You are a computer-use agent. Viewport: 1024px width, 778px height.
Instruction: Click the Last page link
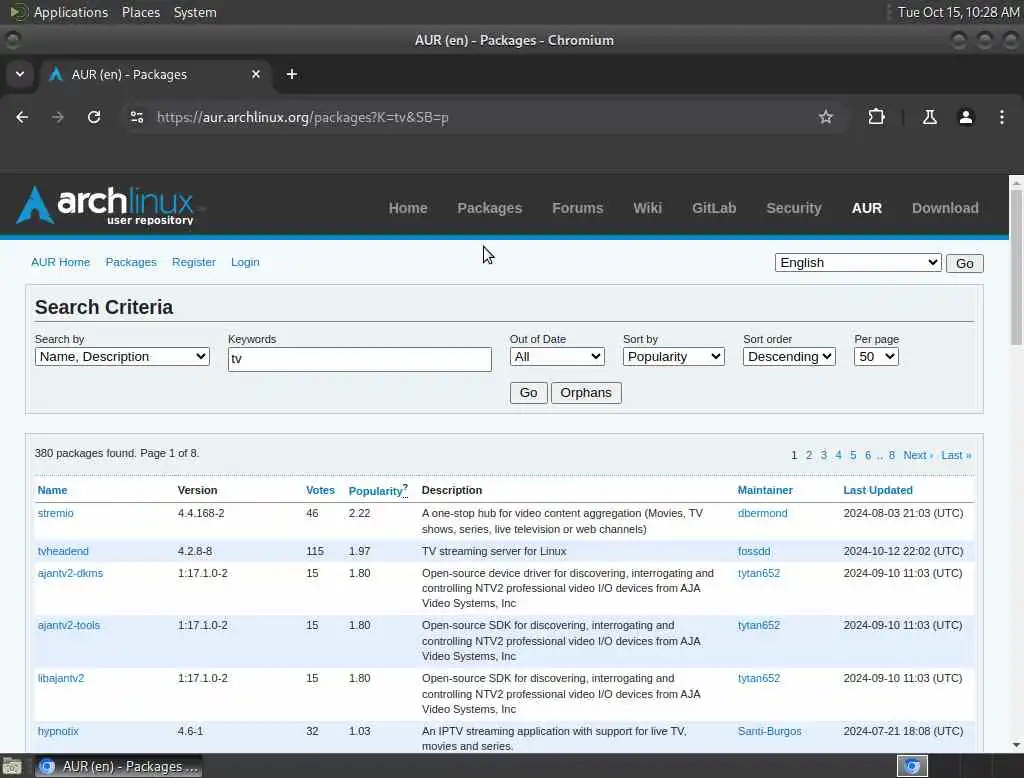pyautogui.click(x=956, y=455)
